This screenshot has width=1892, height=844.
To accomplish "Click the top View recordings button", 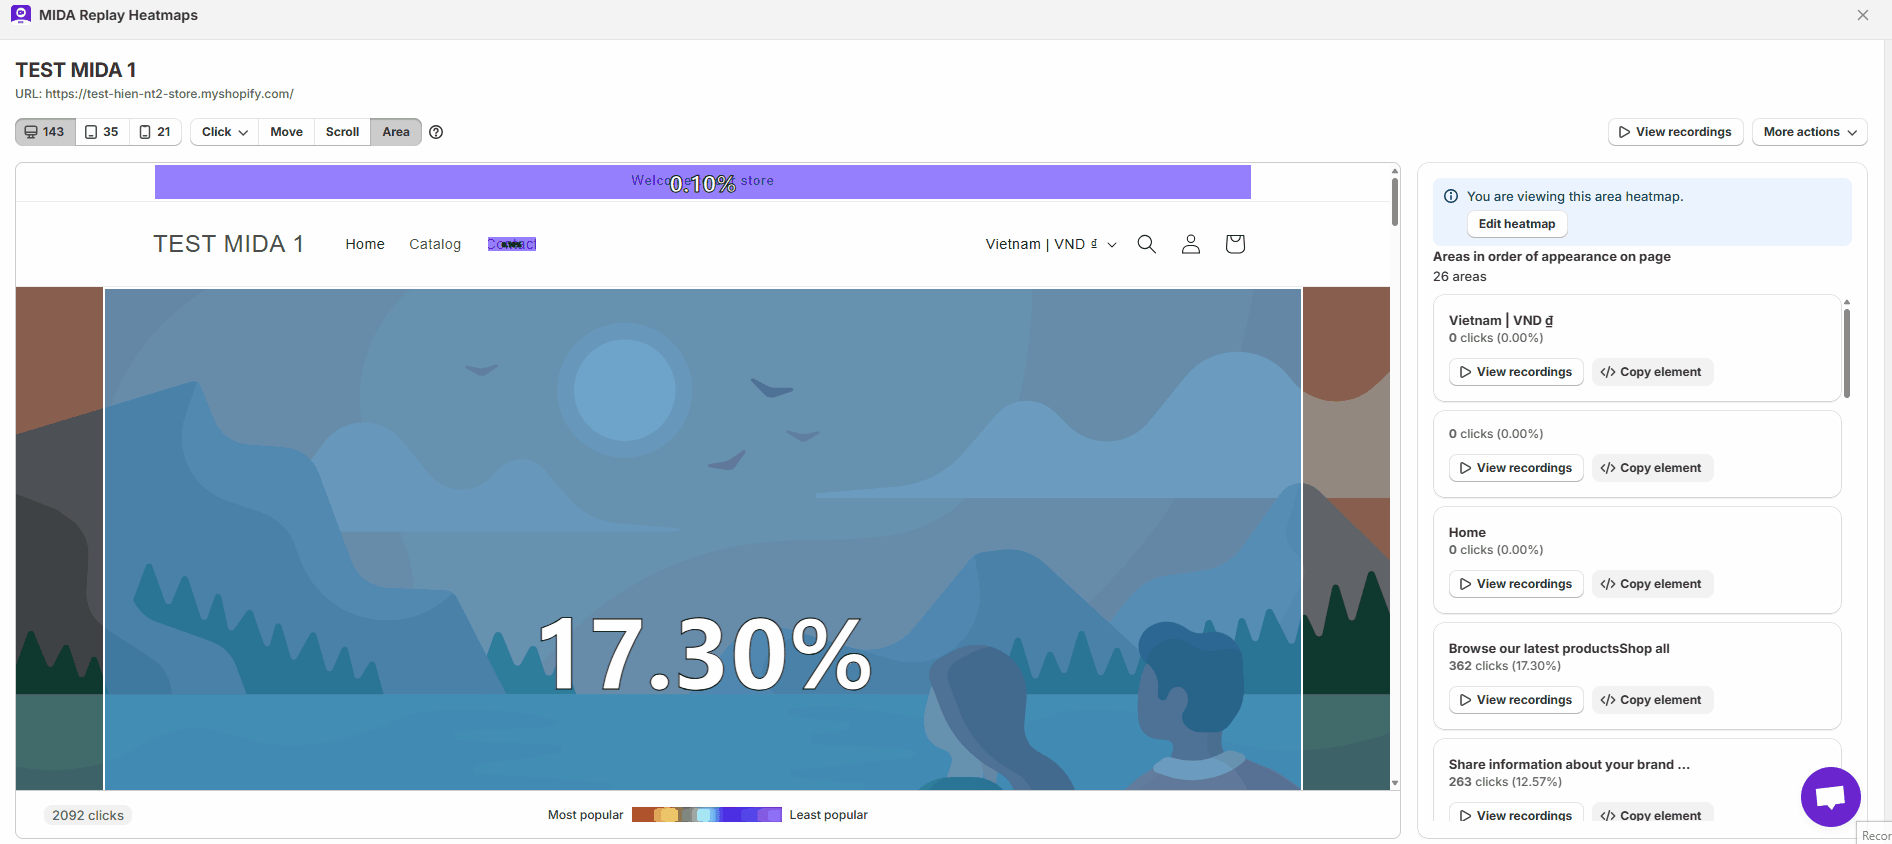I will click(1675, 132).
